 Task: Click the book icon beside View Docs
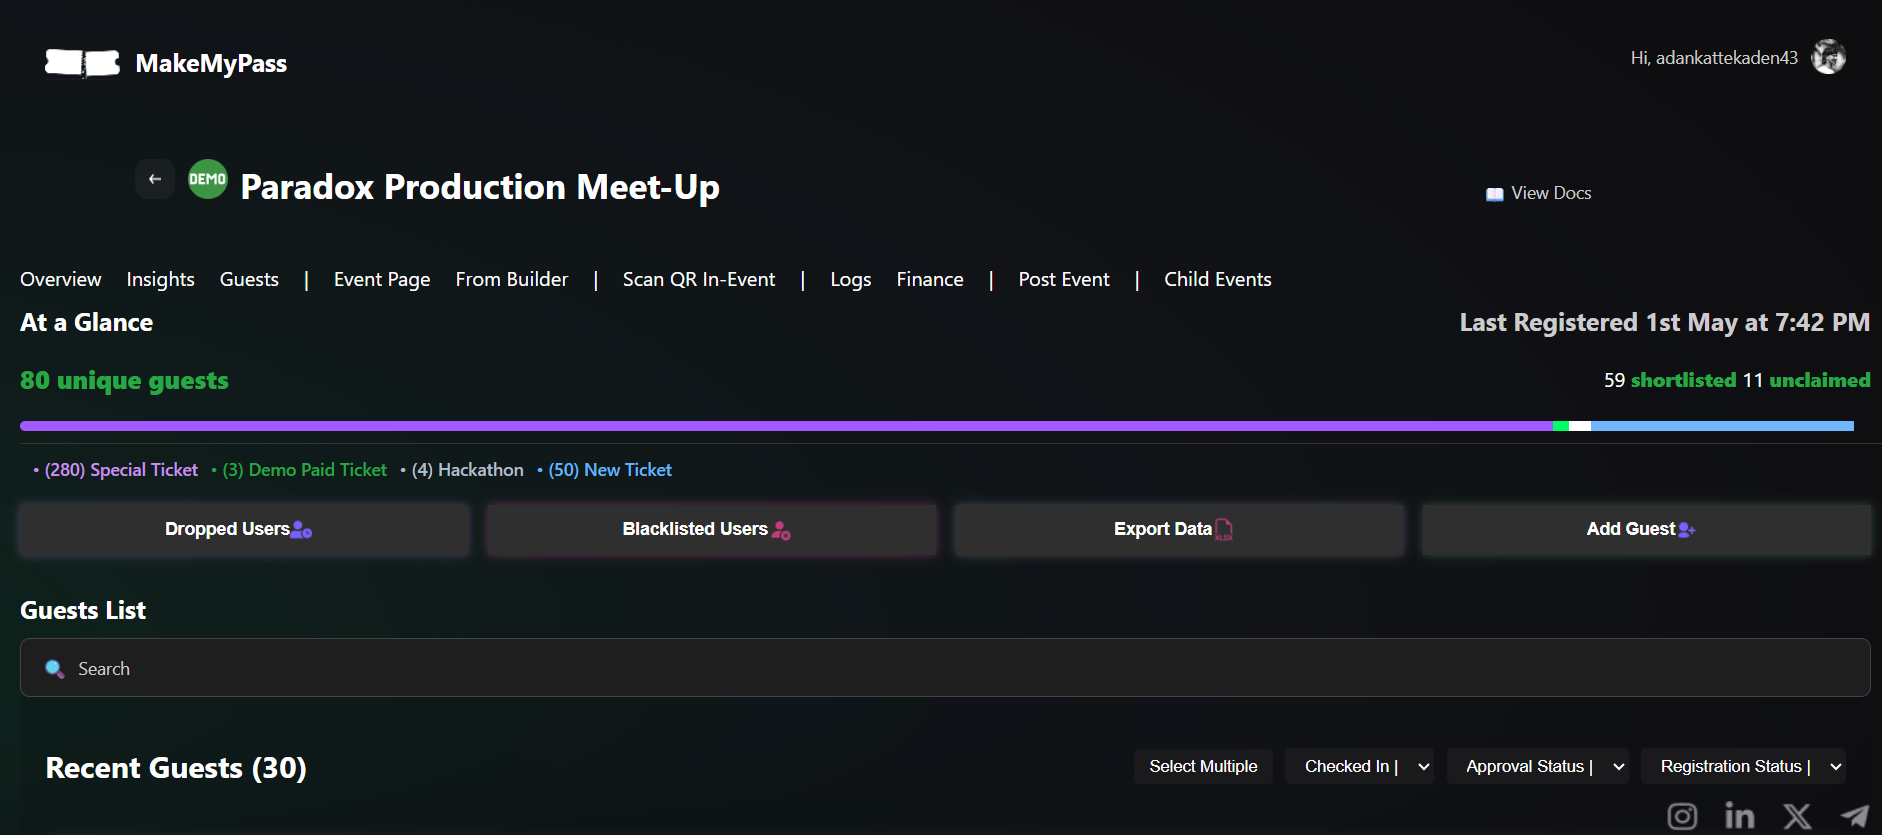[x=1494, y=194]
